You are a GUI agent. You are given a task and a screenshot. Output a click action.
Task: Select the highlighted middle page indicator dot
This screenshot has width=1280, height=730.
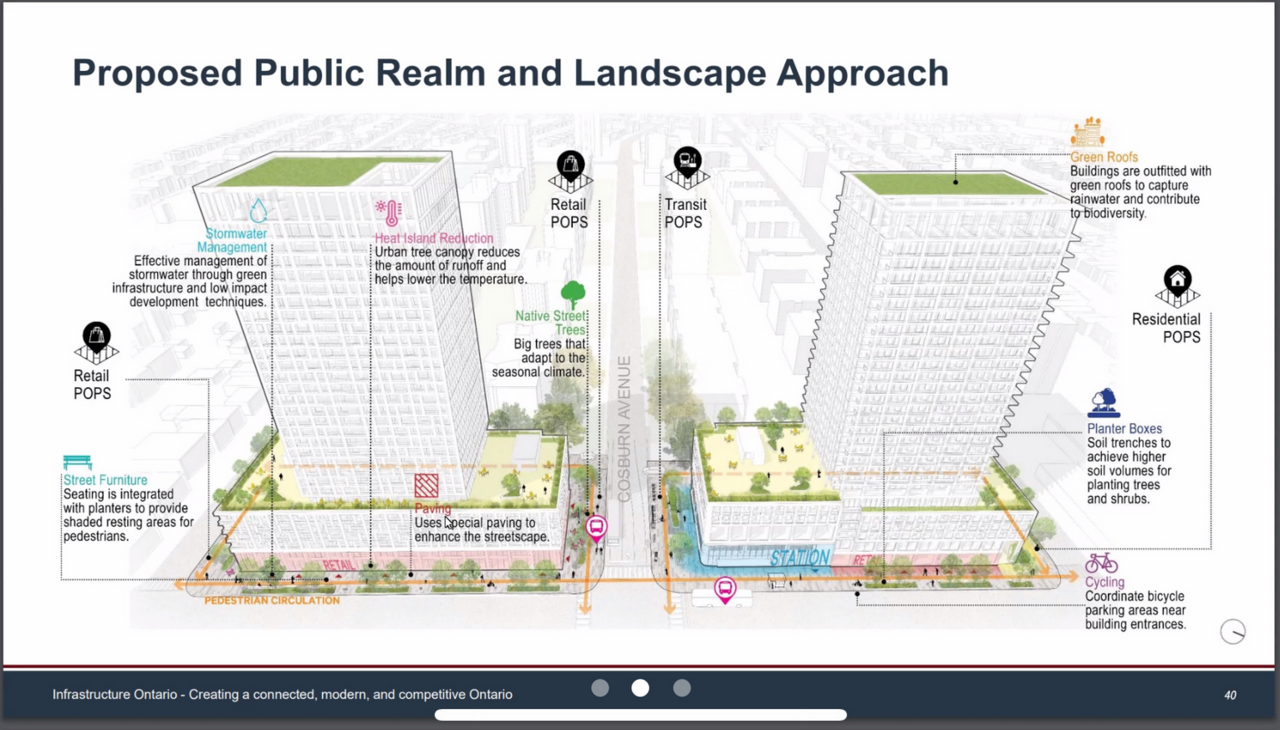coord(640,688)
